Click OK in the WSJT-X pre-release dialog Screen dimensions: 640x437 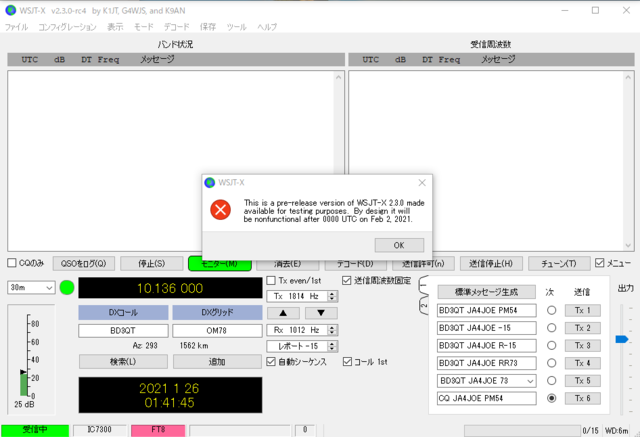click(x=399, y=245)
